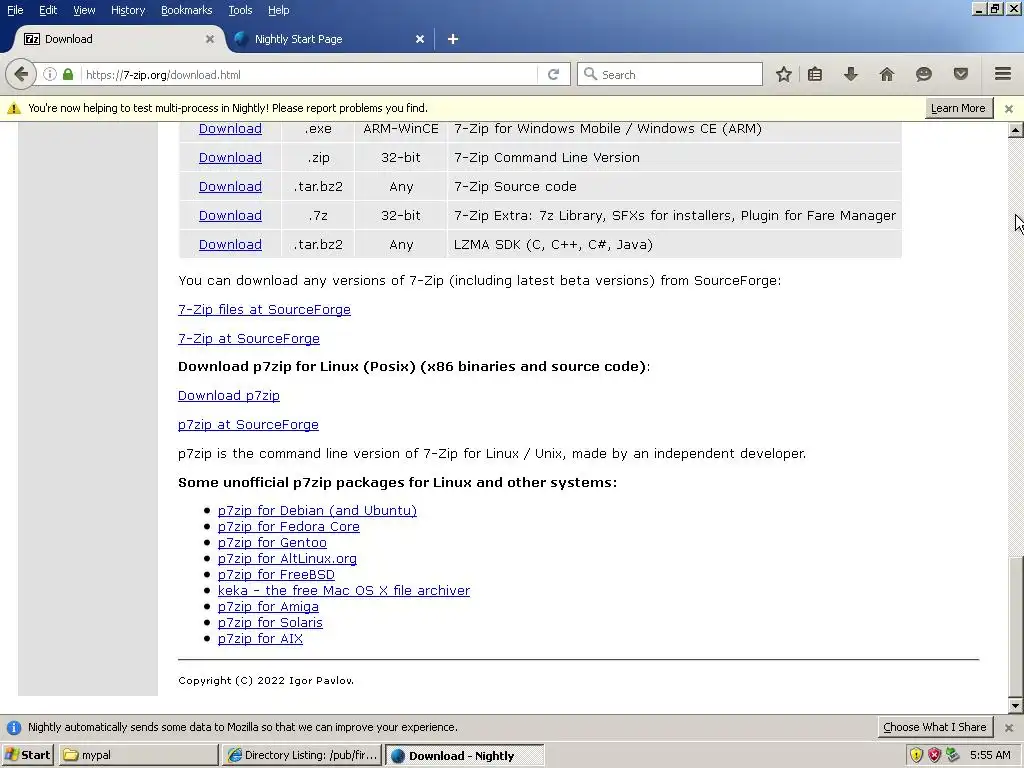Save page to Pocket icon
The image size is (1024, 768).
[x=961, y=74]
